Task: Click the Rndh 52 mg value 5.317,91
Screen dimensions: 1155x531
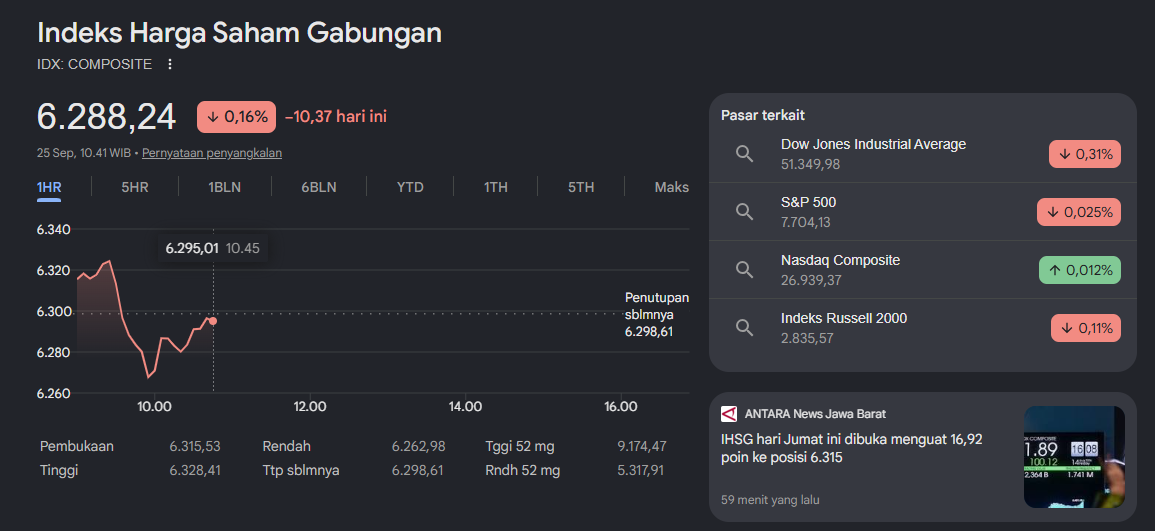Action: (x=640, y=470)
